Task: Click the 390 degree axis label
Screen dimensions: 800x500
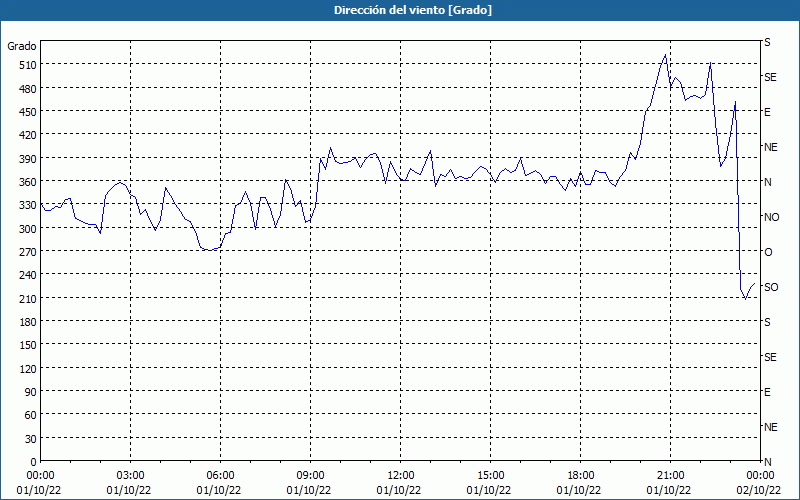Action: click(x=28, y=159)
